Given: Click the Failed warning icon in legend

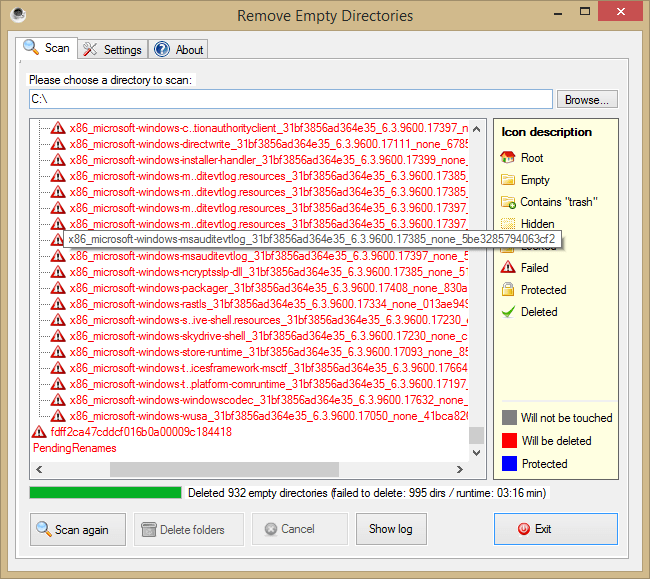Looking at the screenshot, I should [x=508, y=267].
